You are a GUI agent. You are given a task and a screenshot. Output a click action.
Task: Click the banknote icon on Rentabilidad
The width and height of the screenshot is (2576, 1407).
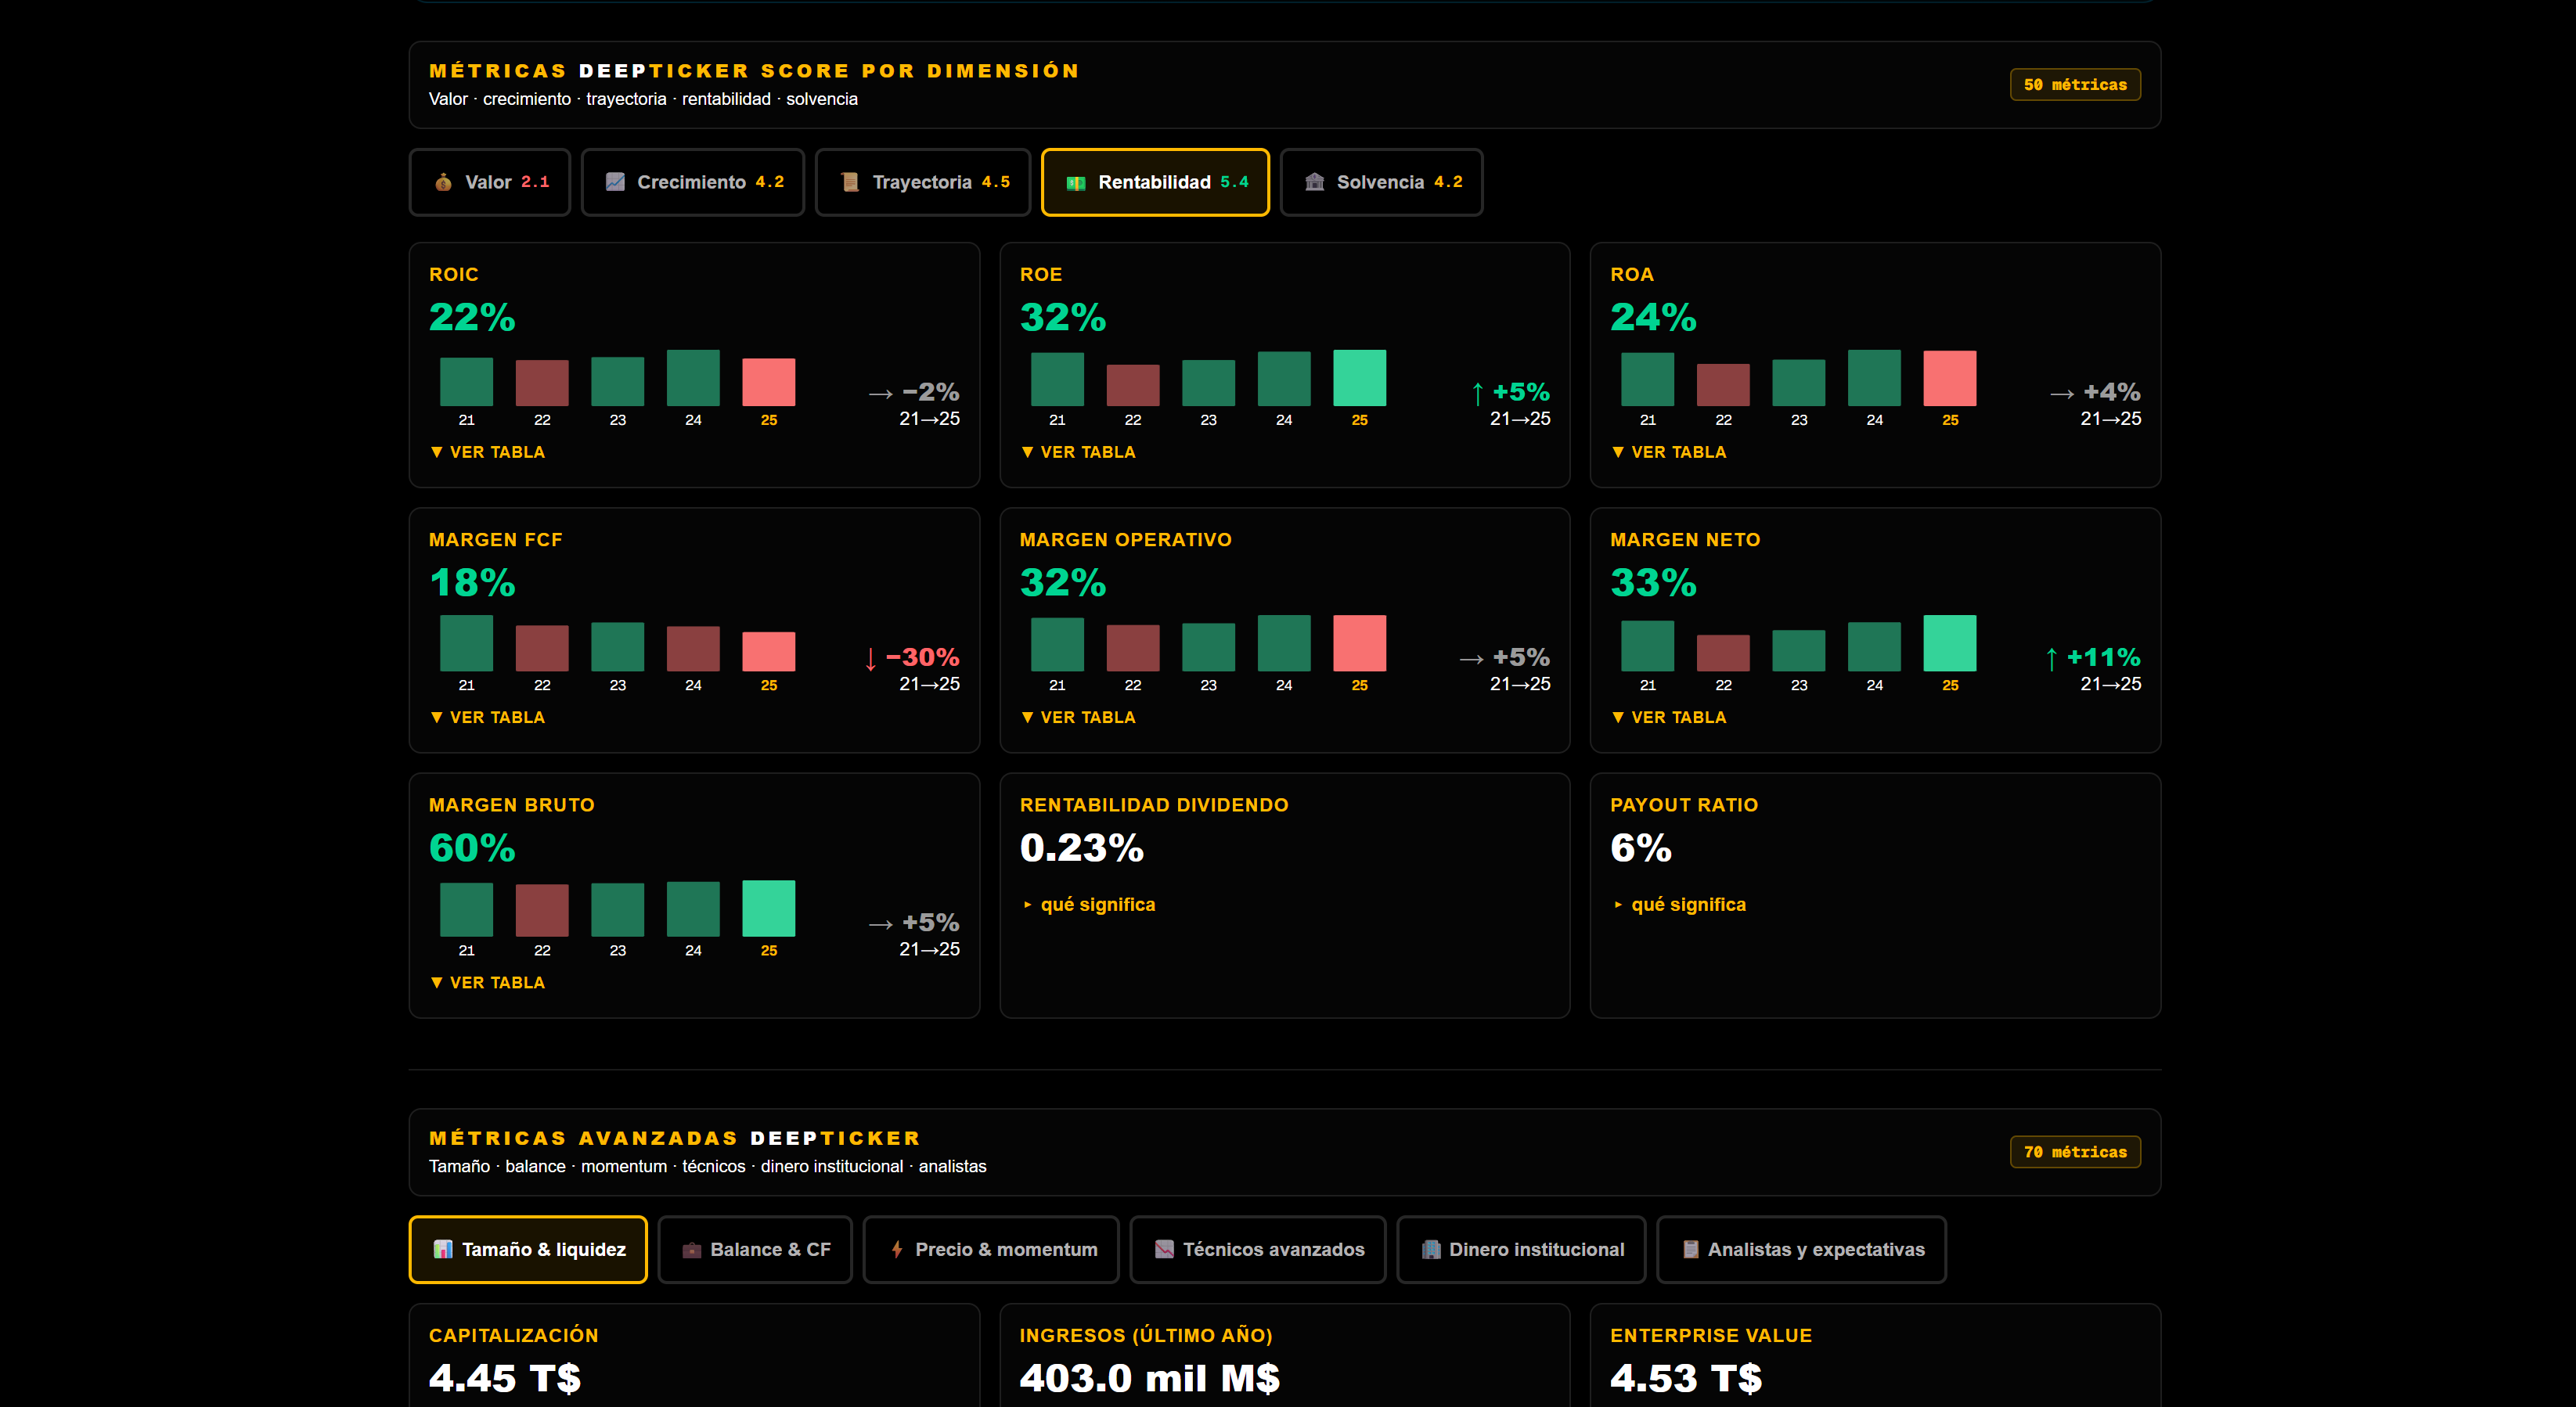point(1076,183)
